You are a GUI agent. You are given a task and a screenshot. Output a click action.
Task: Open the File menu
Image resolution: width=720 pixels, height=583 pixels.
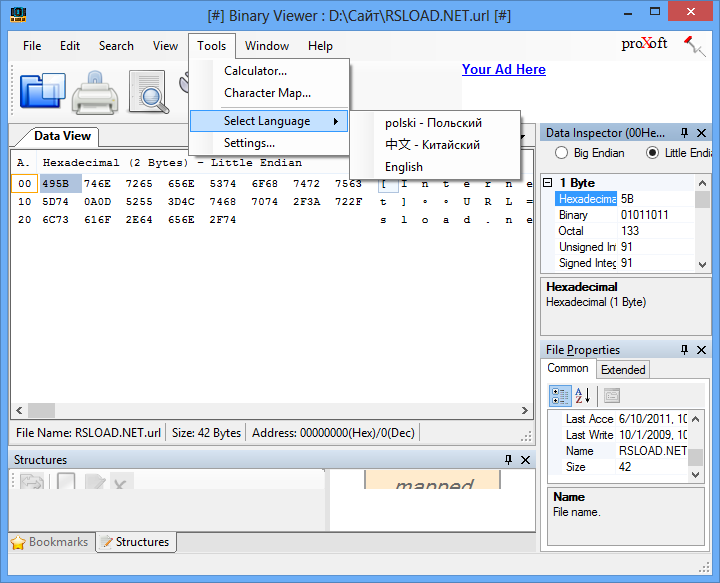click(x=32, y=46)
